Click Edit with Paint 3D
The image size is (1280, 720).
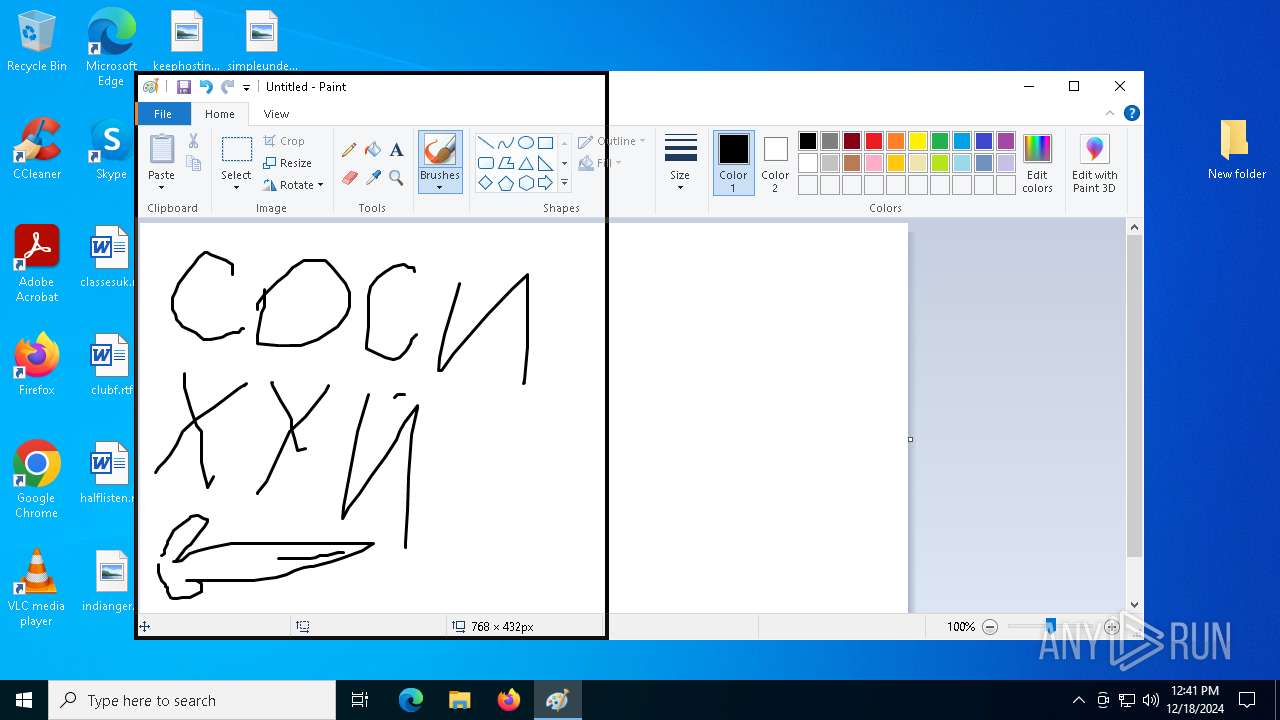[1094, 163]
